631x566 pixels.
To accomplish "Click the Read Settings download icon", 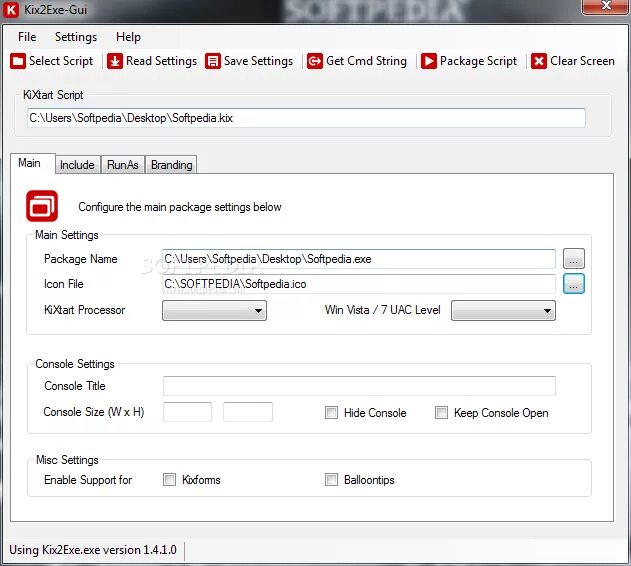I will click(115, 61).
